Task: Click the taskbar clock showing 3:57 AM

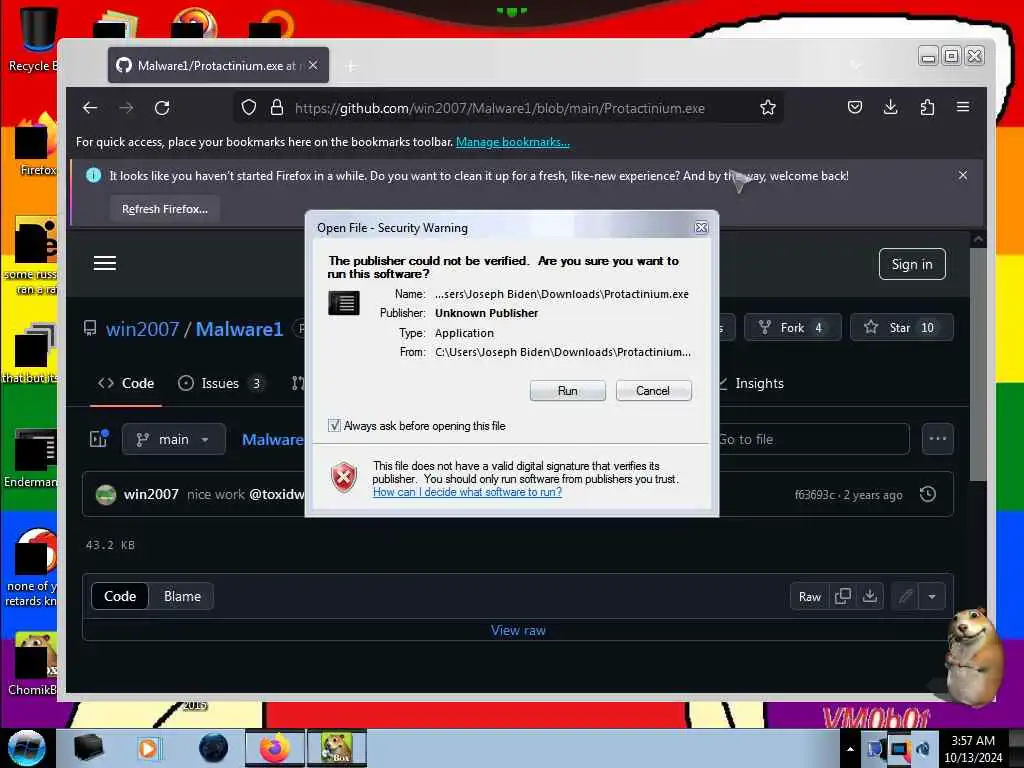Action: coord(973,748)
